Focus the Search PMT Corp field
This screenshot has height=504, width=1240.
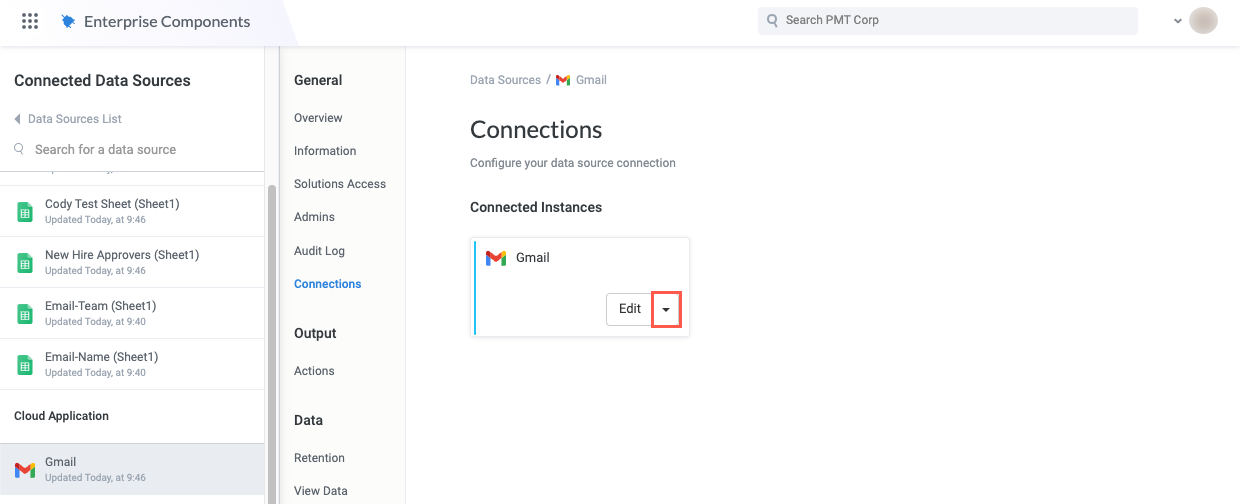pos(947,20)
